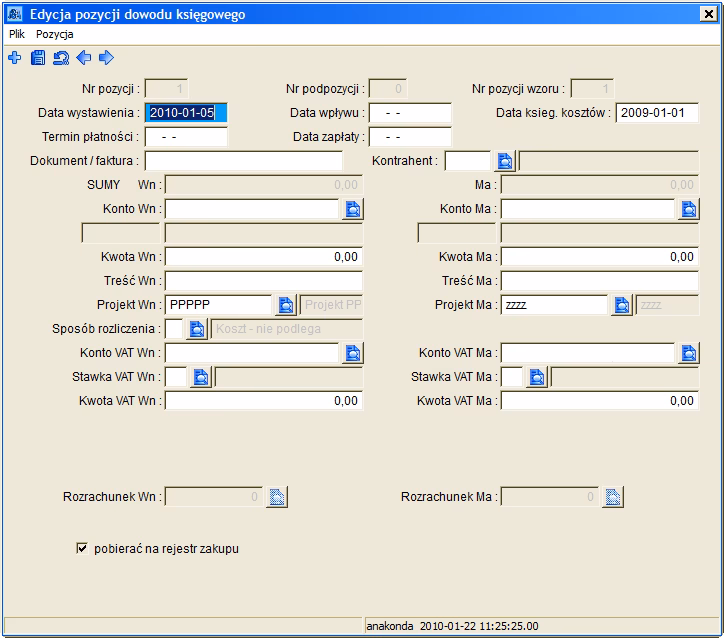Open Sposób rozliczenia lookup list
724x638 pixels.
point(197,329)
